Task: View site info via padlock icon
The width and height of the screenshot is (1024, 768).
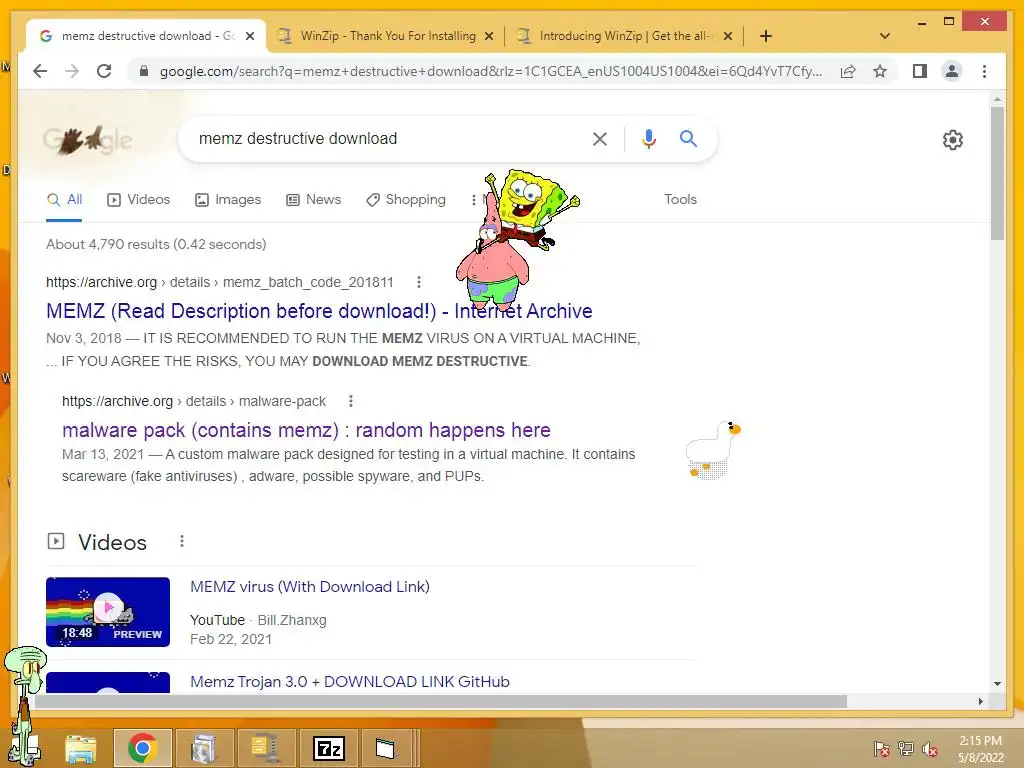Action: click(x=144, y=71)
